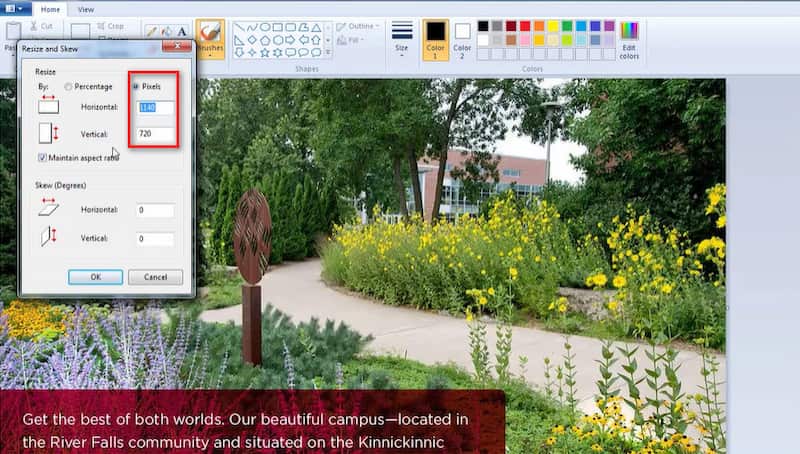Pick the black color swatch
This screenshot has height=454, width=800.
(483, 26)
